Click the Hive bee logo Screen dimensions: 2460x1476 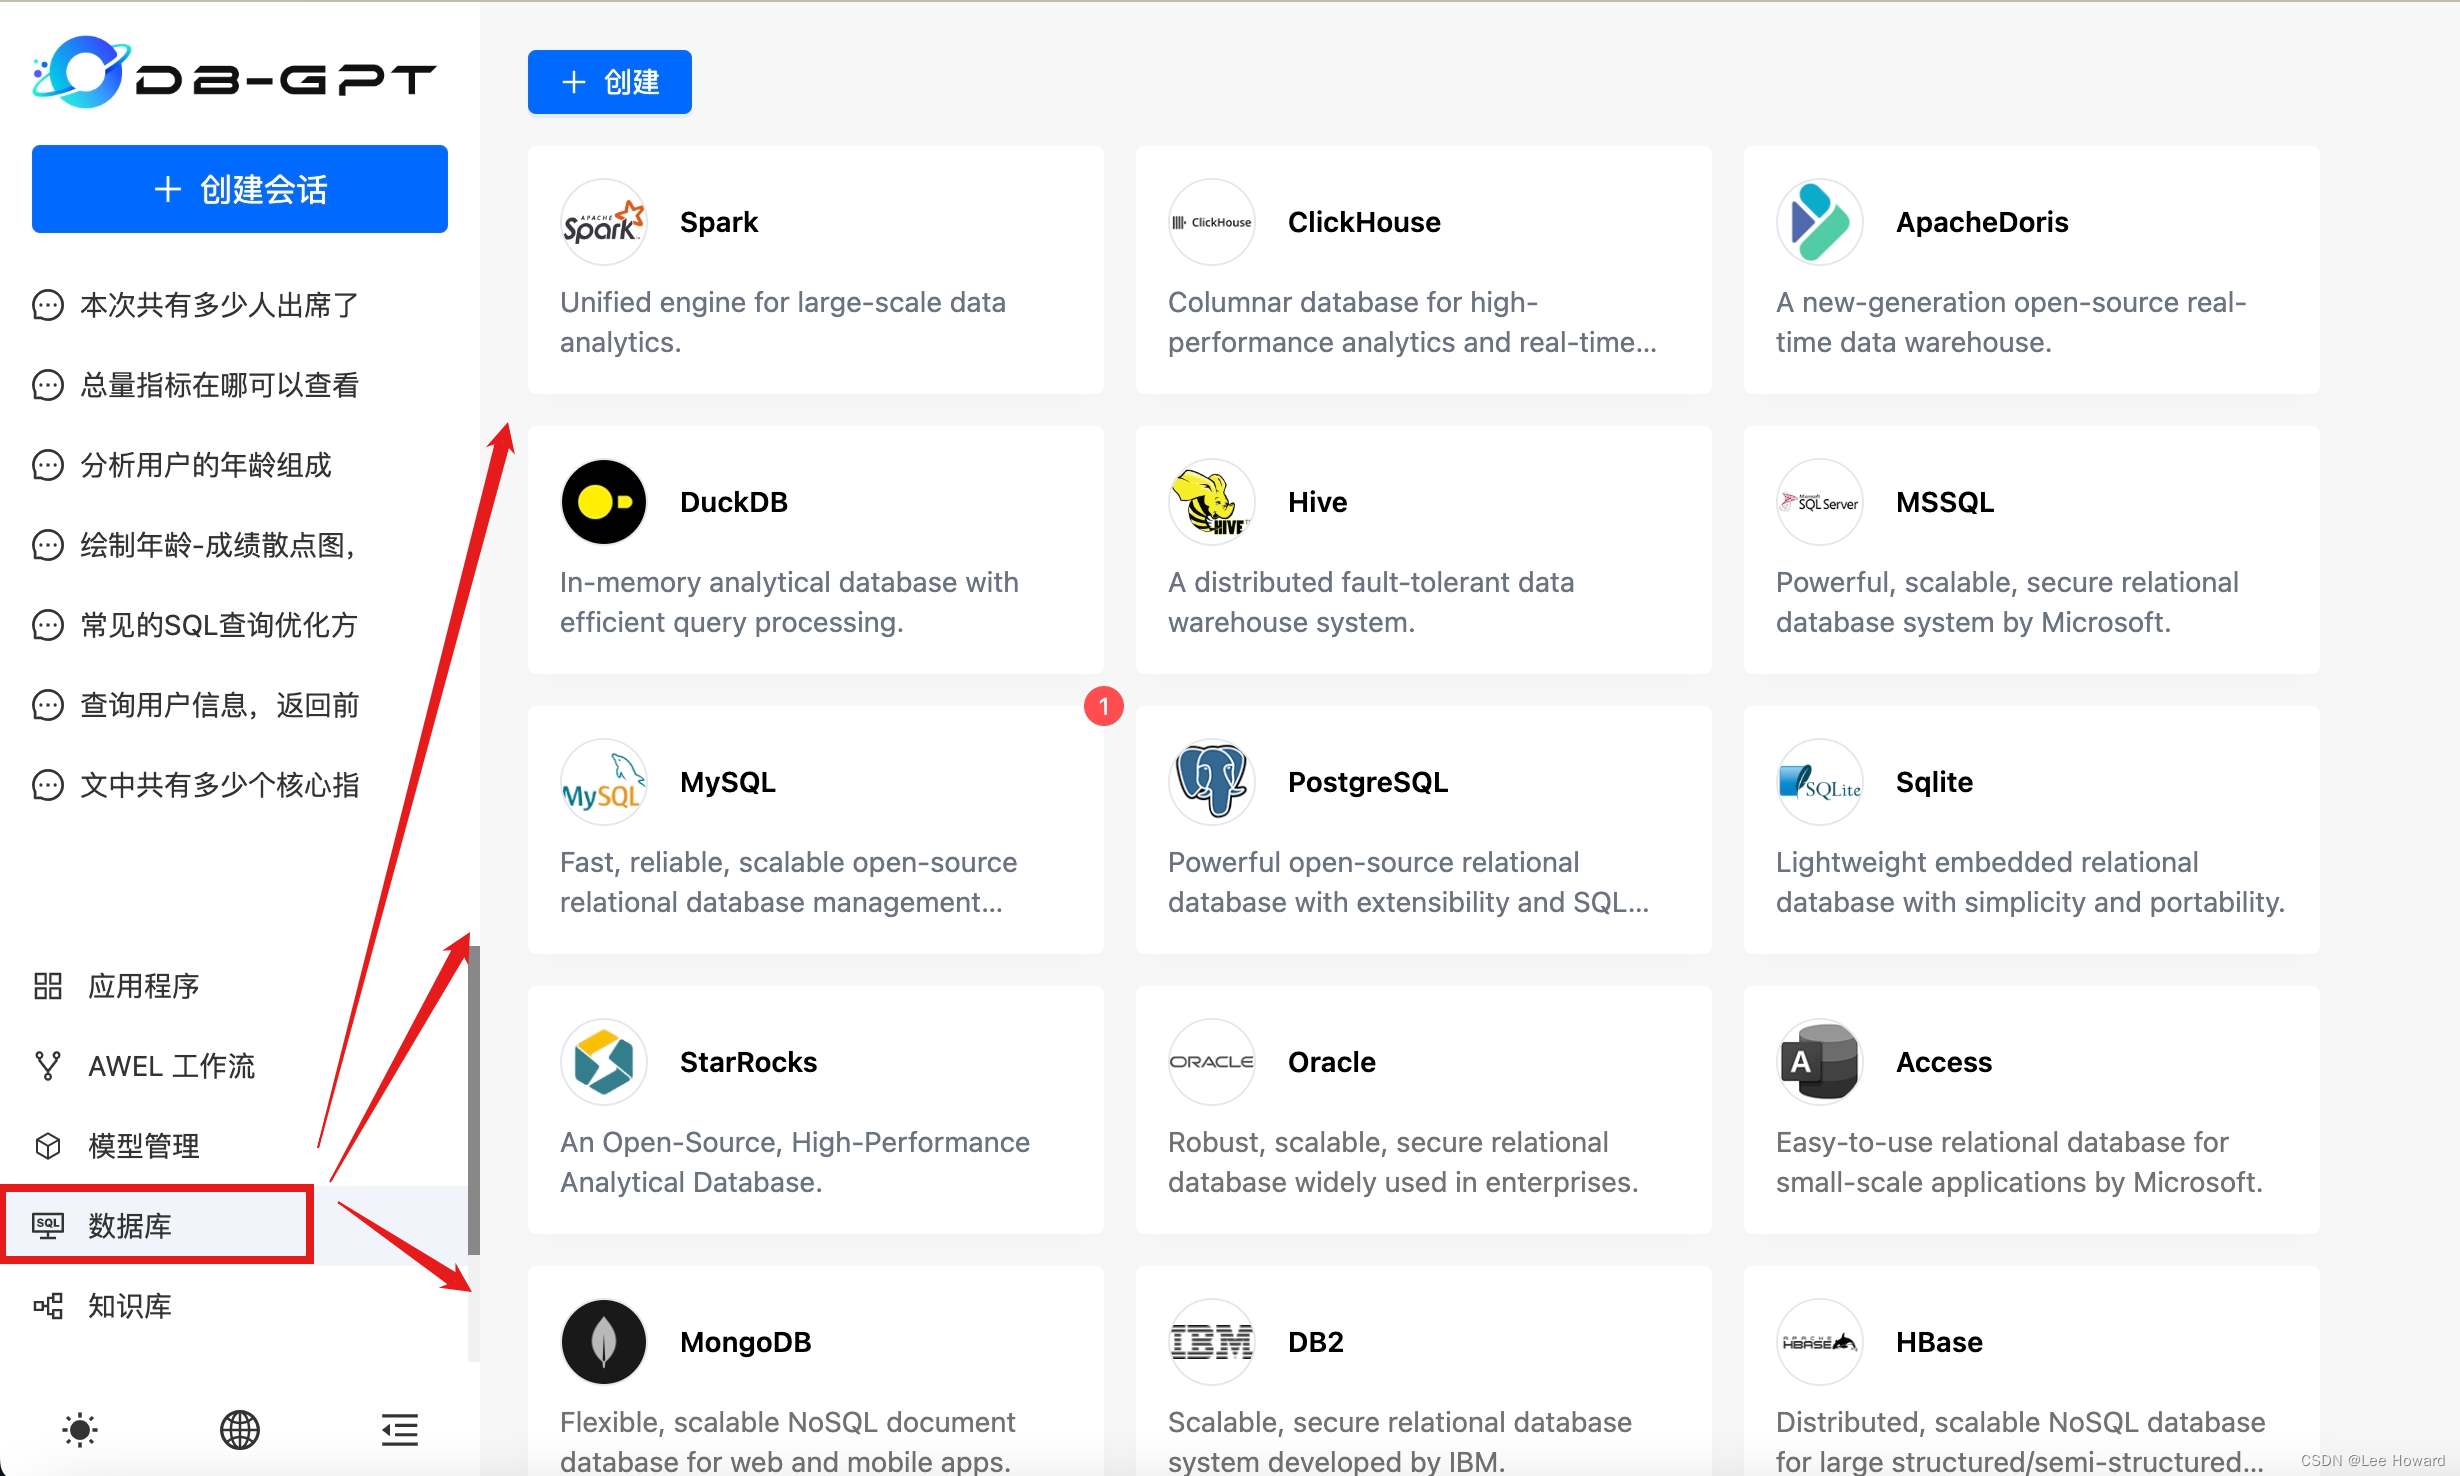pyautogui.click(x=1211, y=502)
